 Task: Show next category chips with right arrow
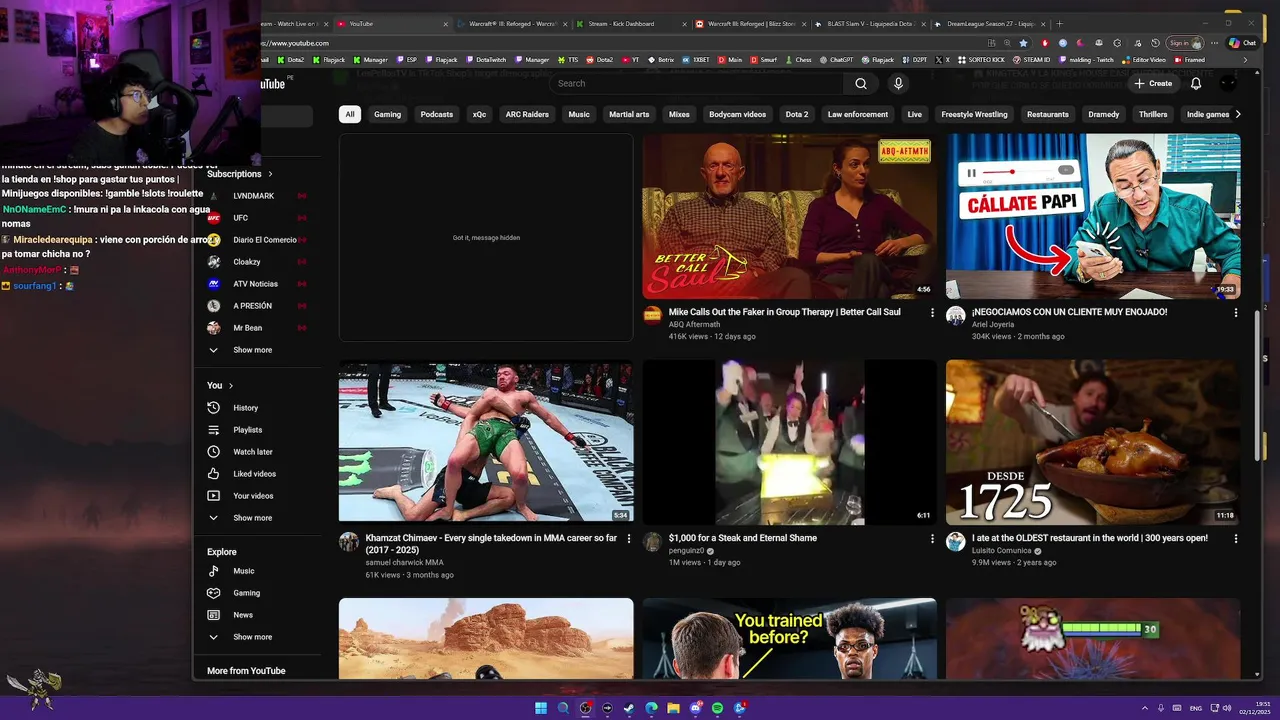point(1238,114)
